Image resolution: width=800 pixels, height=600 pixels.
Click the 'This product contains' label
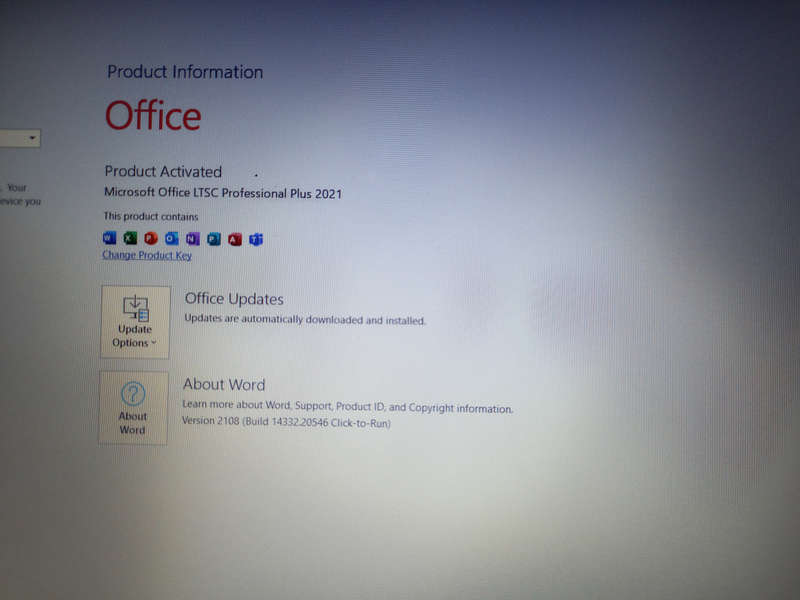click(151, 216)
